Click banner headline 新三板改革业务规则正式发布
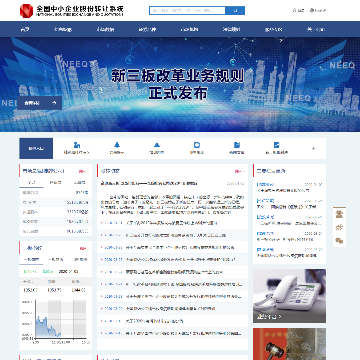This screenshot has width=360, height=360. coord(178,85)
